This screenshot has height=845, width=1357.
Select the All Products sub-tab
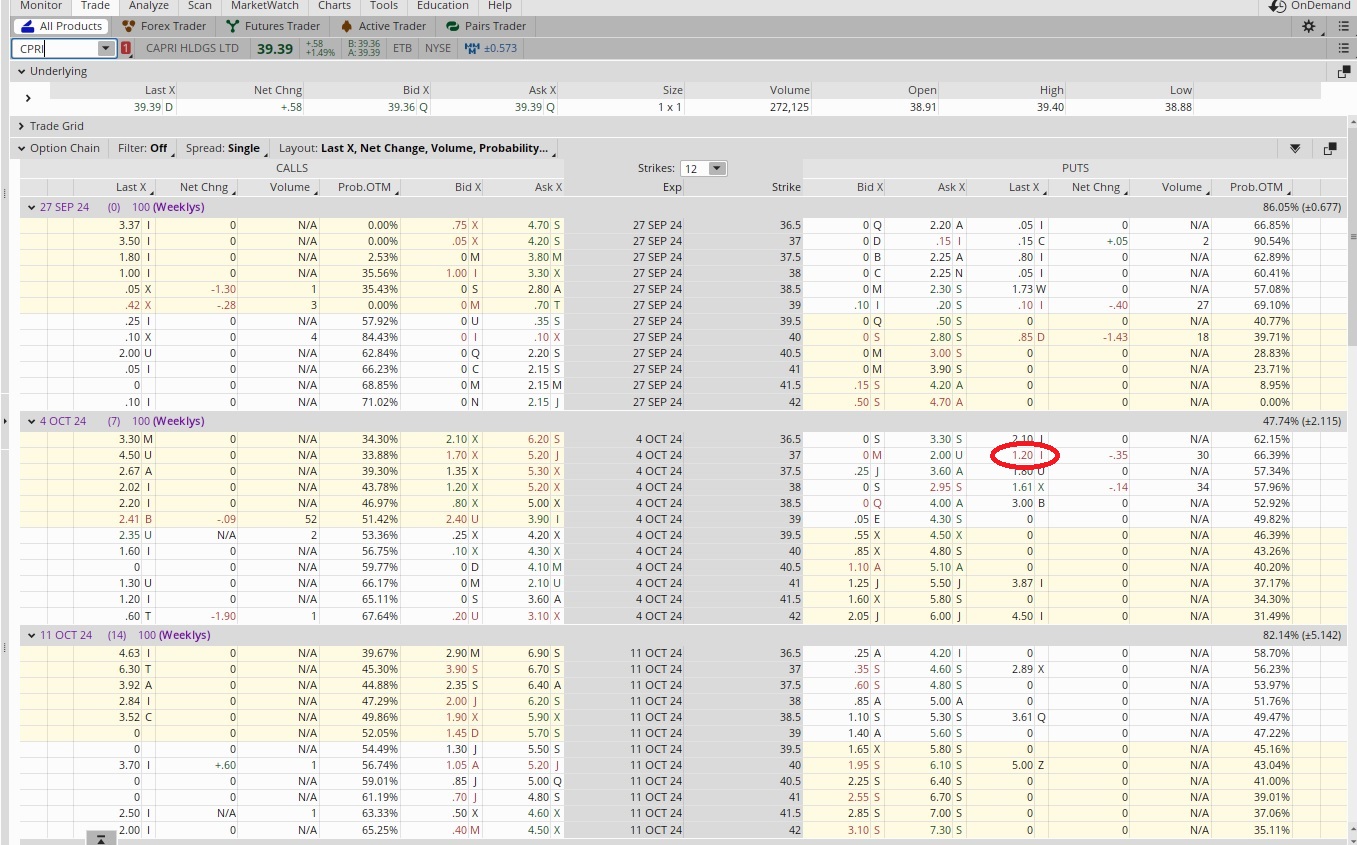(x=61, y=26)
